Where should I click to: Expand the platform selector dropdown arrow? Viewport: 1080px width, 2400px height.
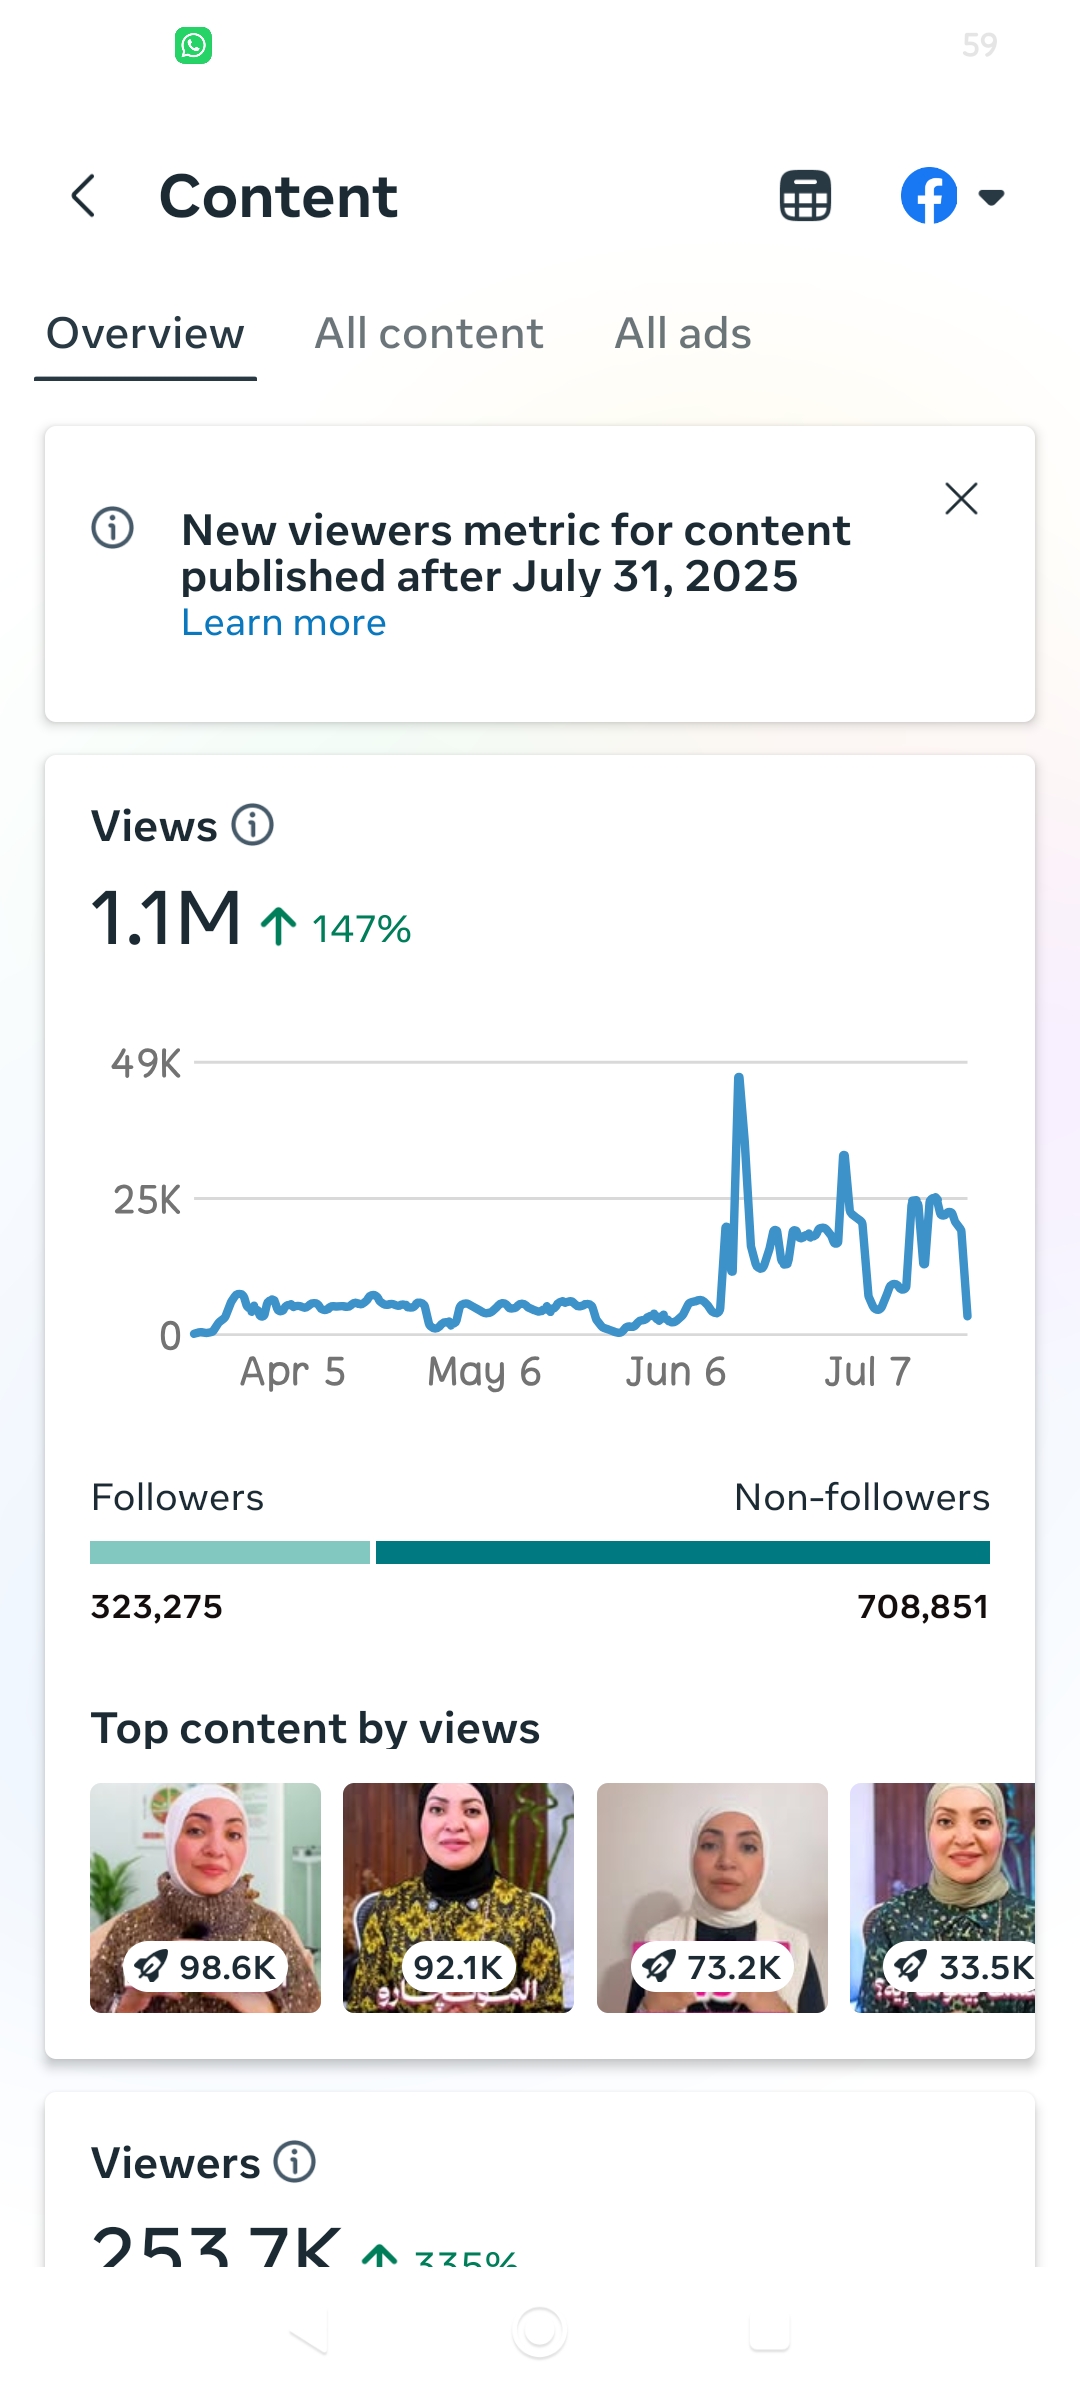tap(991, 197)
